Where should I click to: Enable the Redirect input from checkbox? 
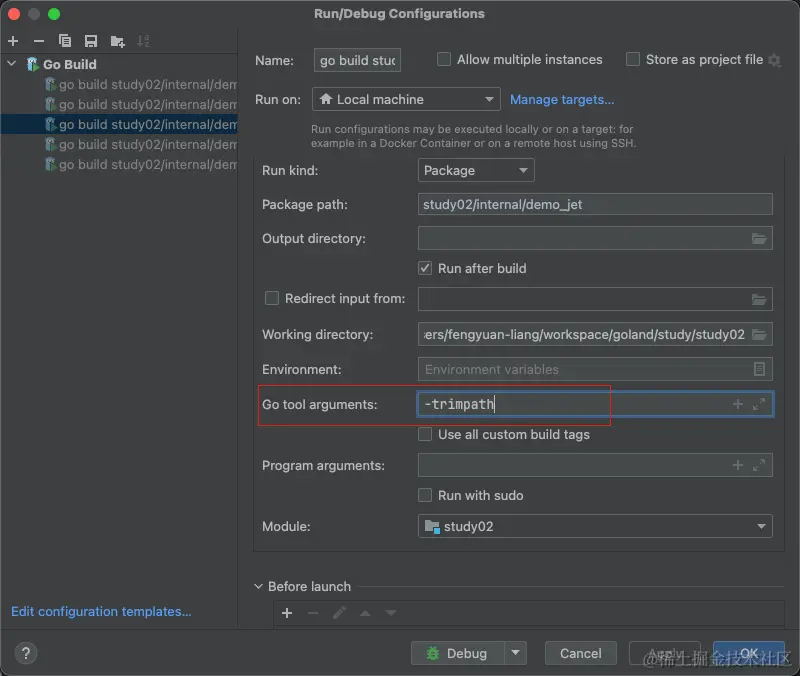click(272, 298)
